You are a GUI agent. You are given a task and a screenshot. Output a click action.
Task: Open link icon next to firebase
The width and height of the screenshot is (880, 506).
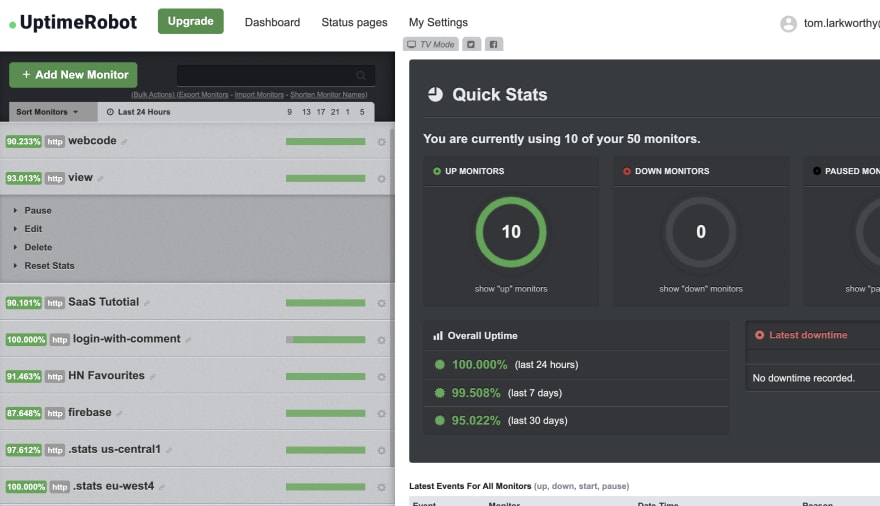119,413
